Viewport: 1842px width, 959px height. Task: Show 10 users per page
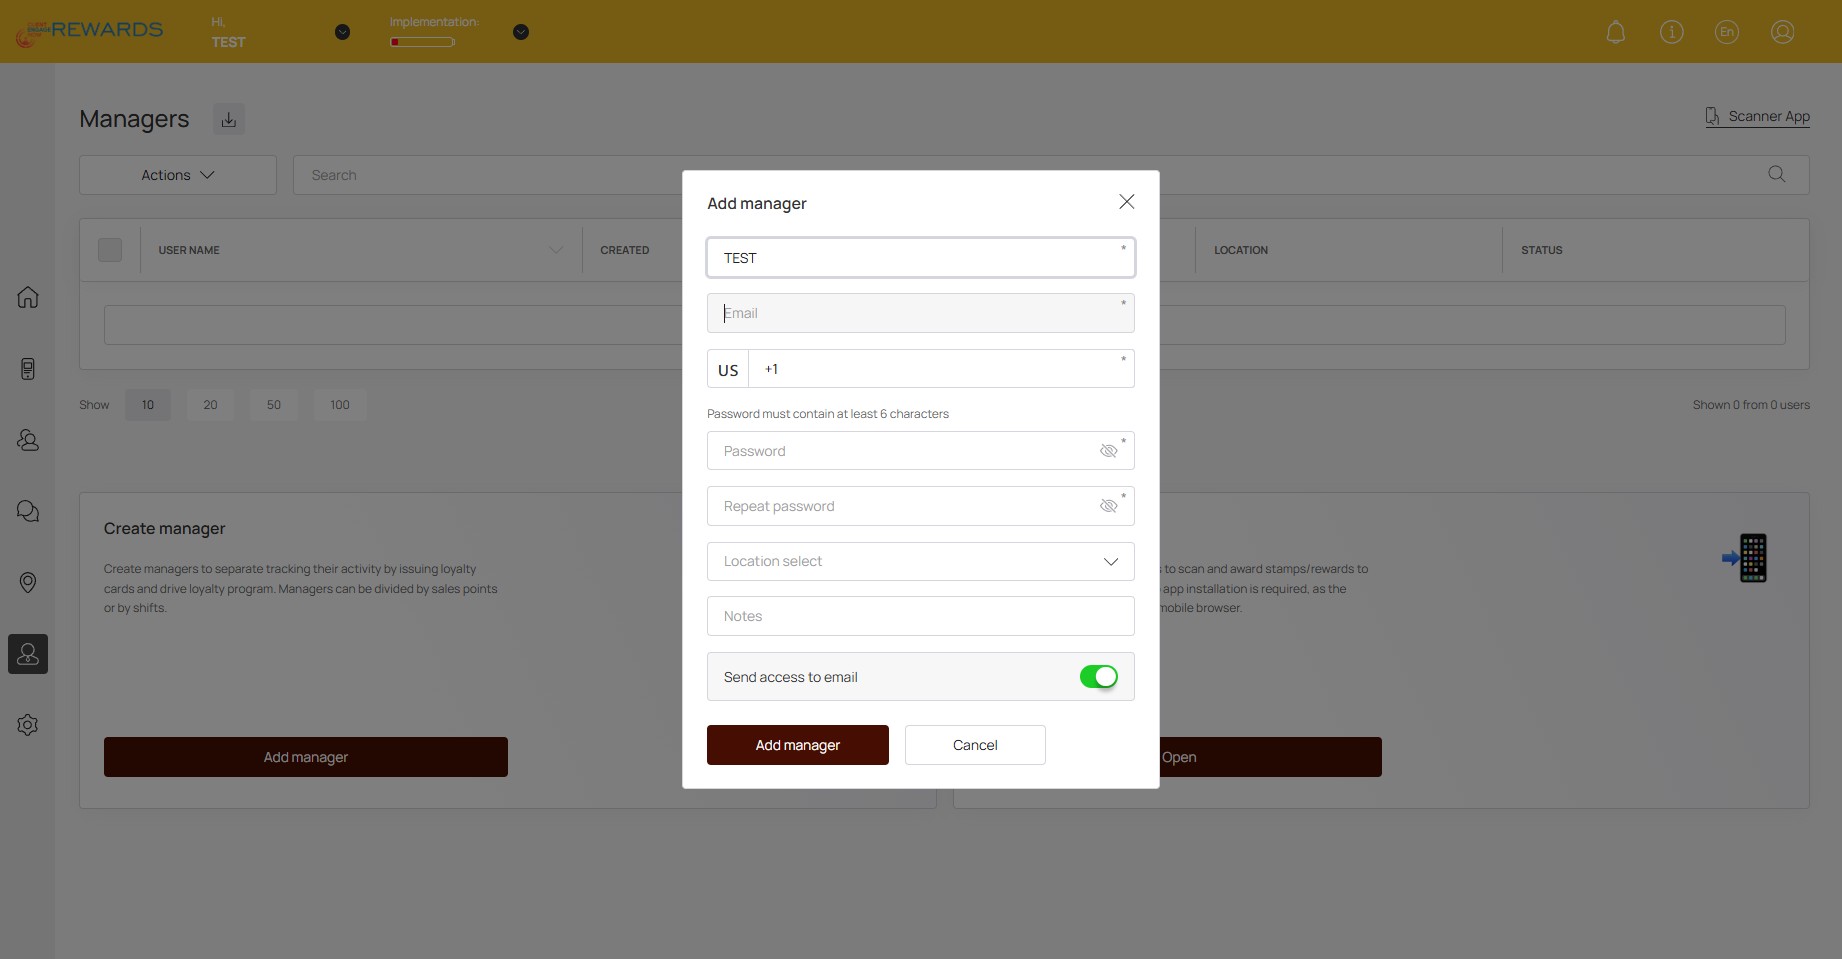[x=148, y=405]
